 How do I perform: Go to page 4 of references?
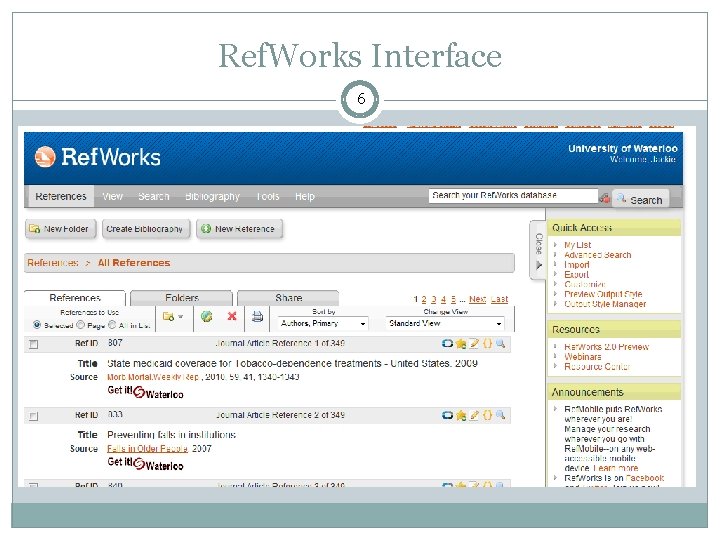click(x=444, y=299)
